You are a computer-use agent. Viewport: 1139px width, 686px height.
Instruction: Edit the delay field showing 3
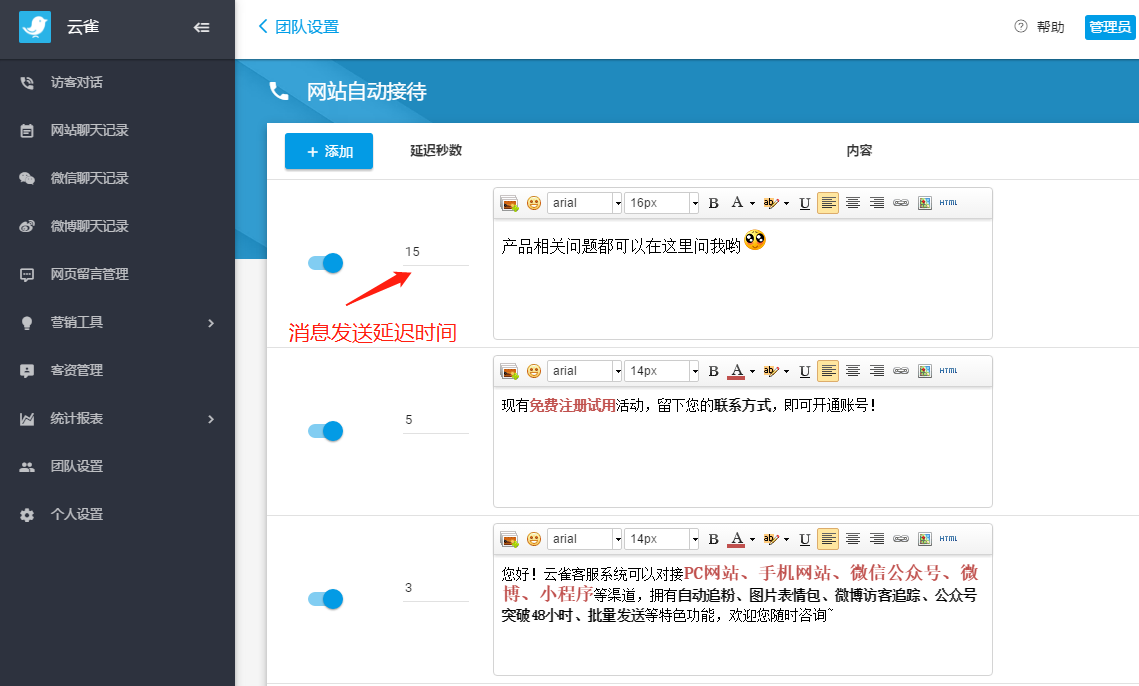click(x=436, y=588)
